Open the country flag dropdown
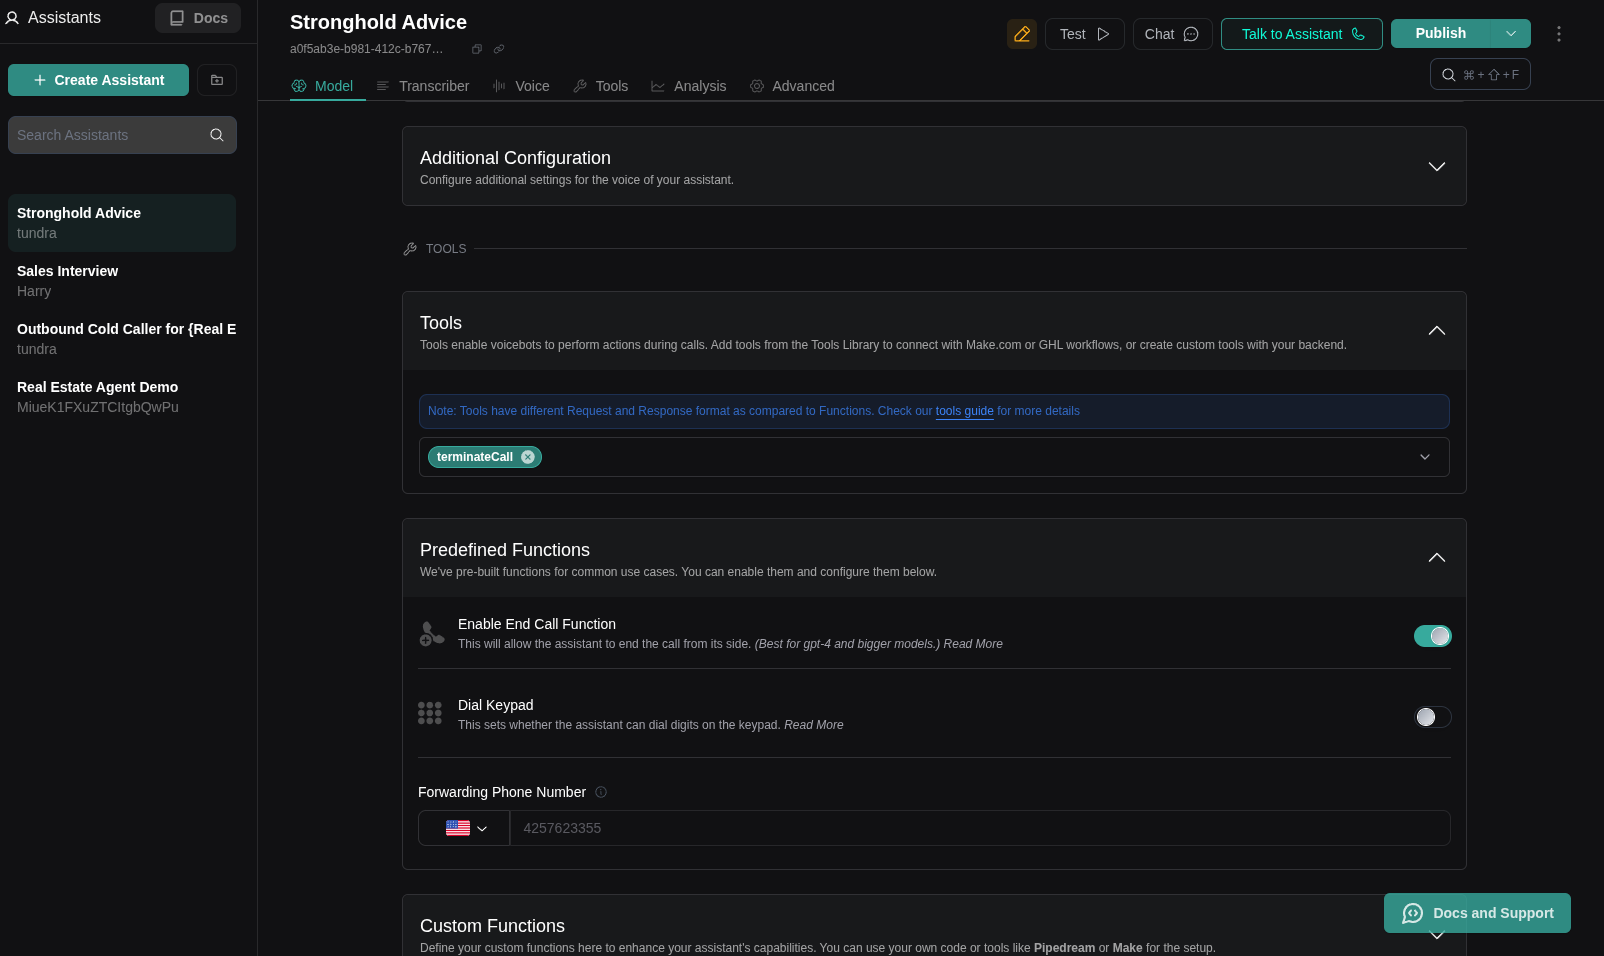This screenshot has height=956, width=1604. coord(464,828)
